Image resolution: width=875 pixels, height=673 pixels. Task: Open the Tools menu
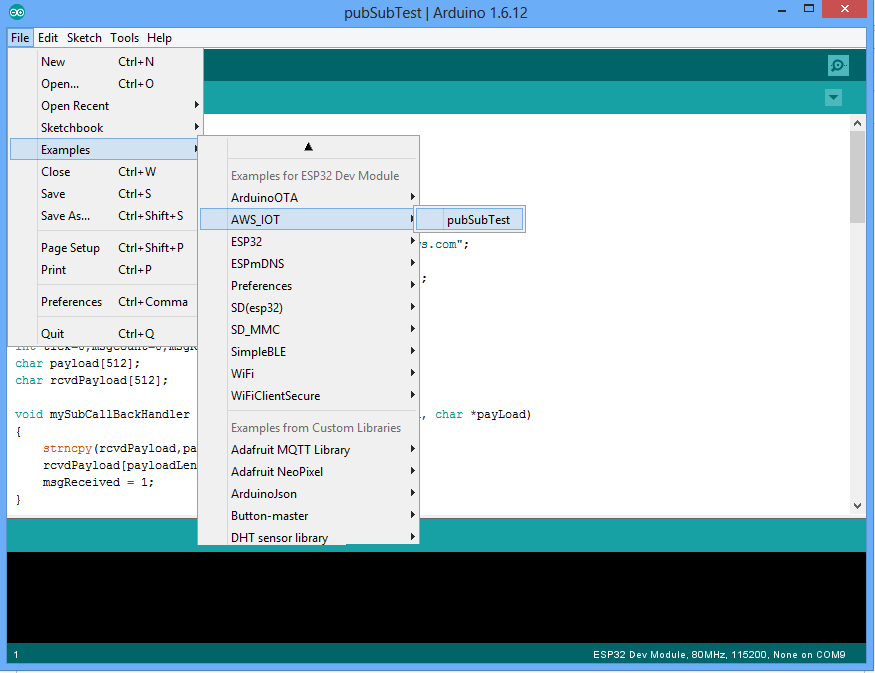(x=125, y=38)
